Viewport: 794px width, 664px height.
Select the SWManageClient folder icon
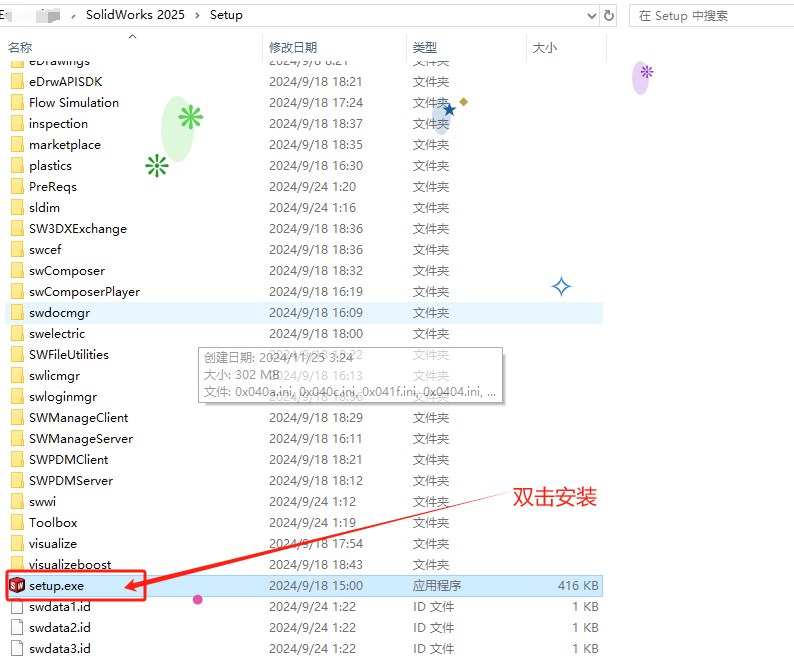click(x=17, y=418)
